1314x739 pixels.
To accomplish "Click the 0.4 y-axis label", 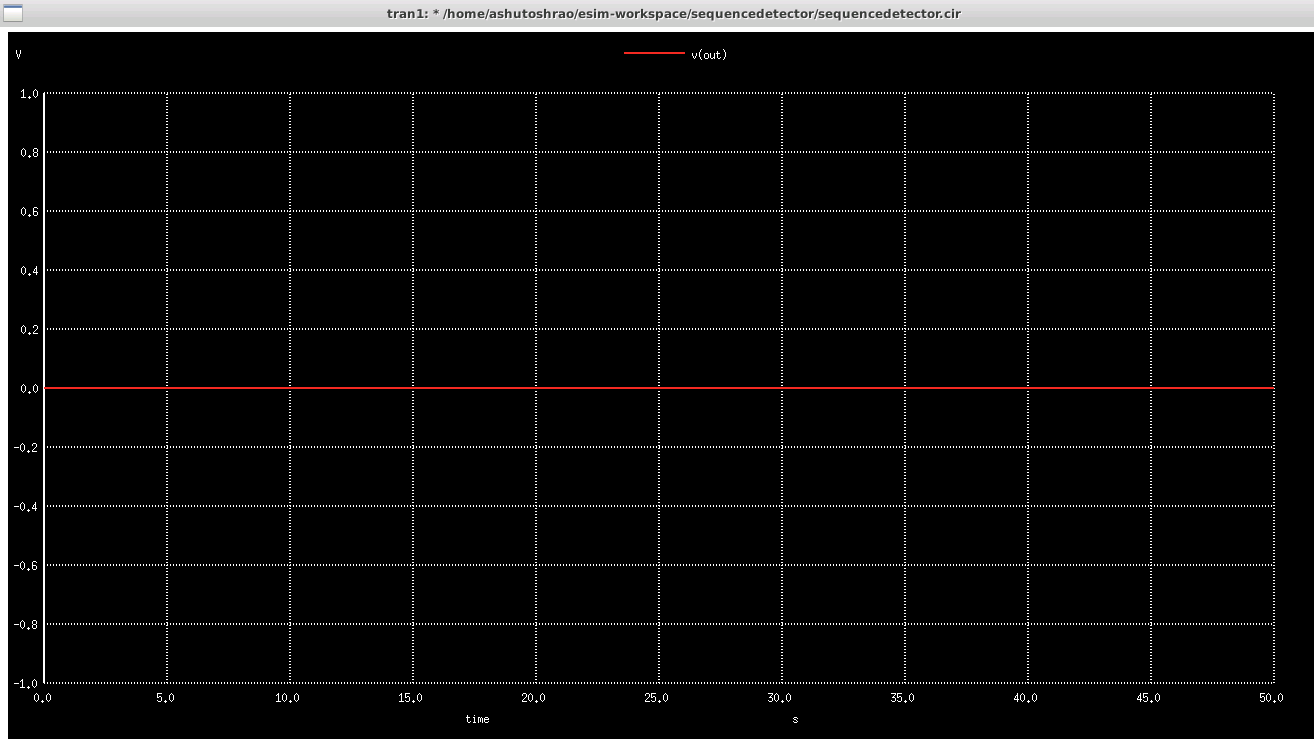I will coord(29,271).
